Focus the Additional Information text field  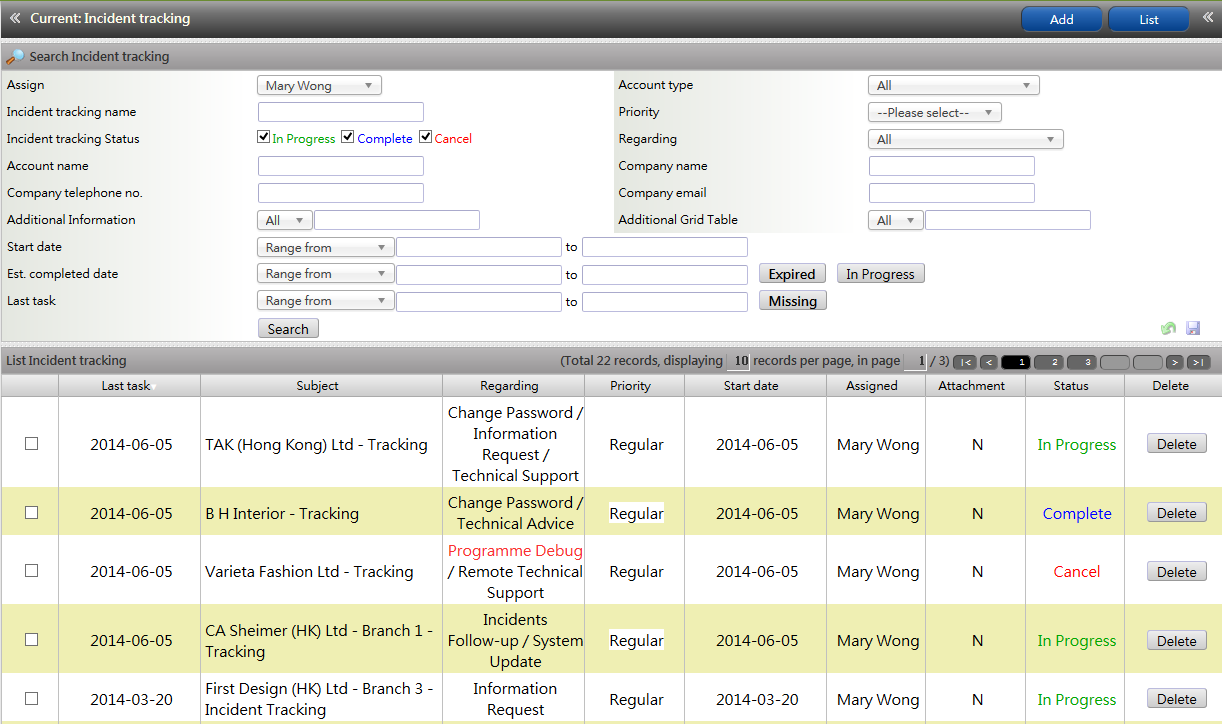pos(397,220)
